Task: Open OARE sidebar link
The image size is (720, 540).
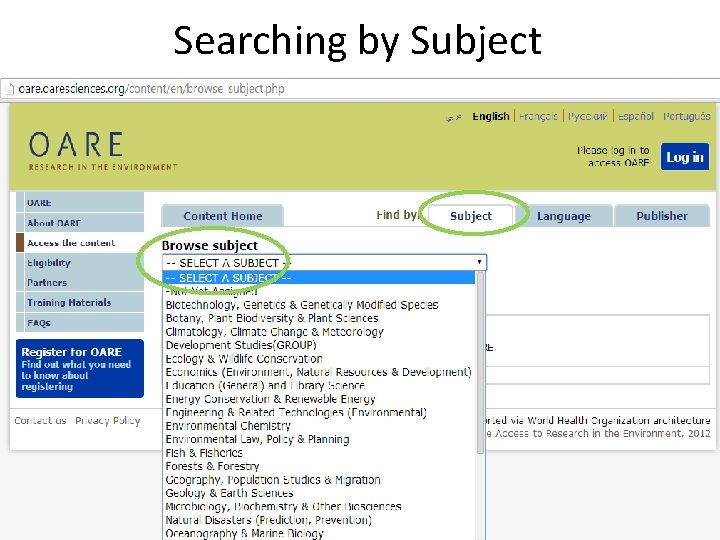Action: [80, 202]
